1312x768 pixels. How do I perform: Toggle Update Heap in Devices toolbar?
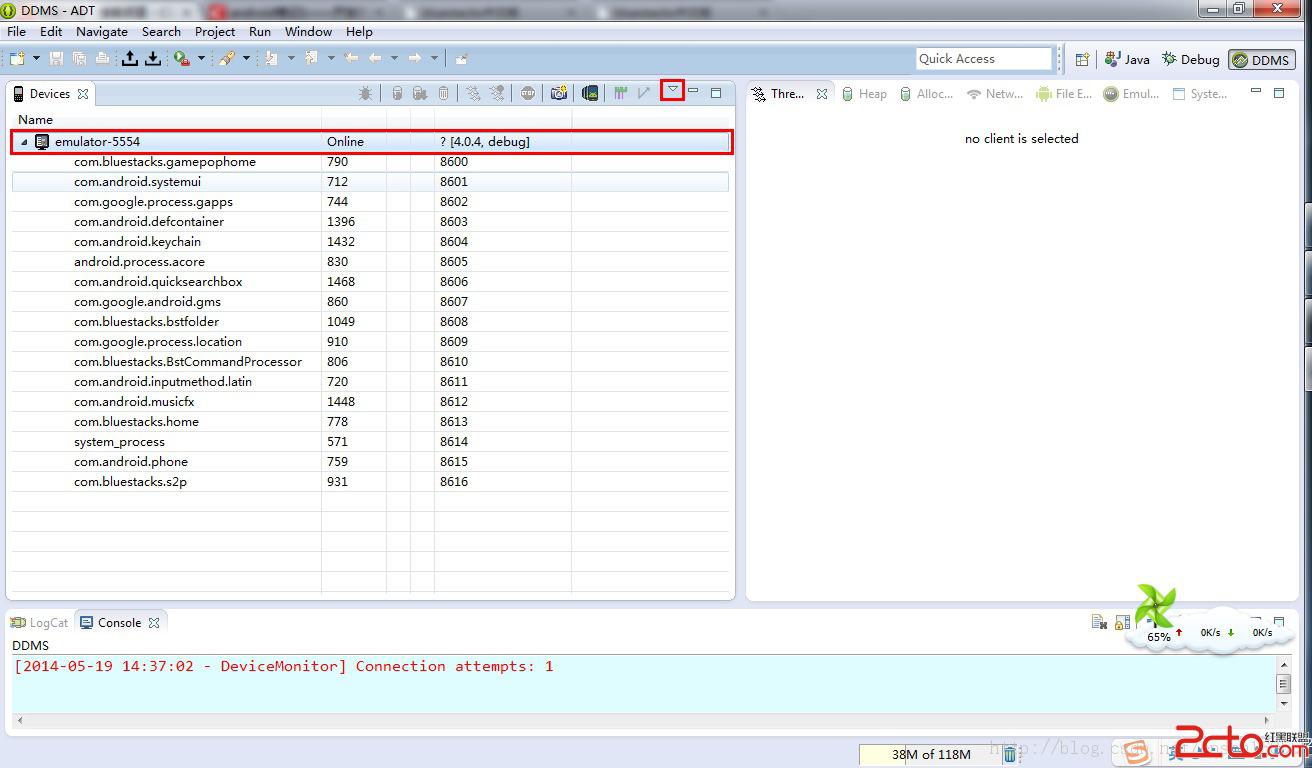coord(397,93)
